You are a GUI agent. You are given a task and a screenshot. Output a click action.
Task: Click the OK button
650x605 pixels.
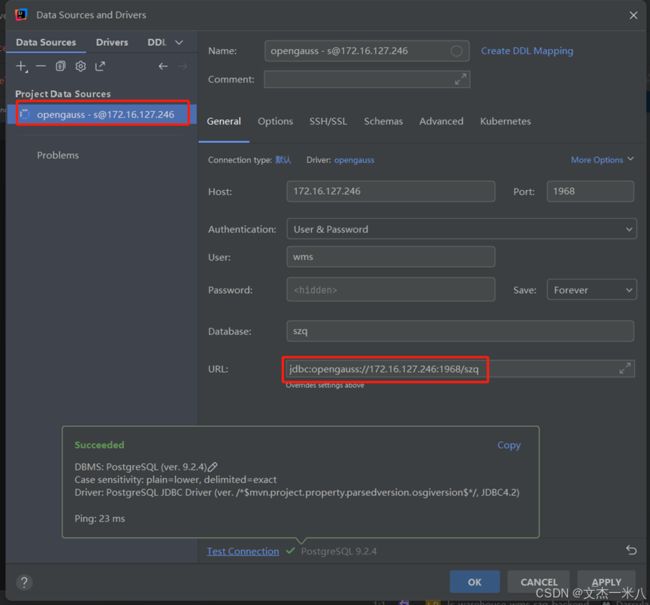[474, 582]
